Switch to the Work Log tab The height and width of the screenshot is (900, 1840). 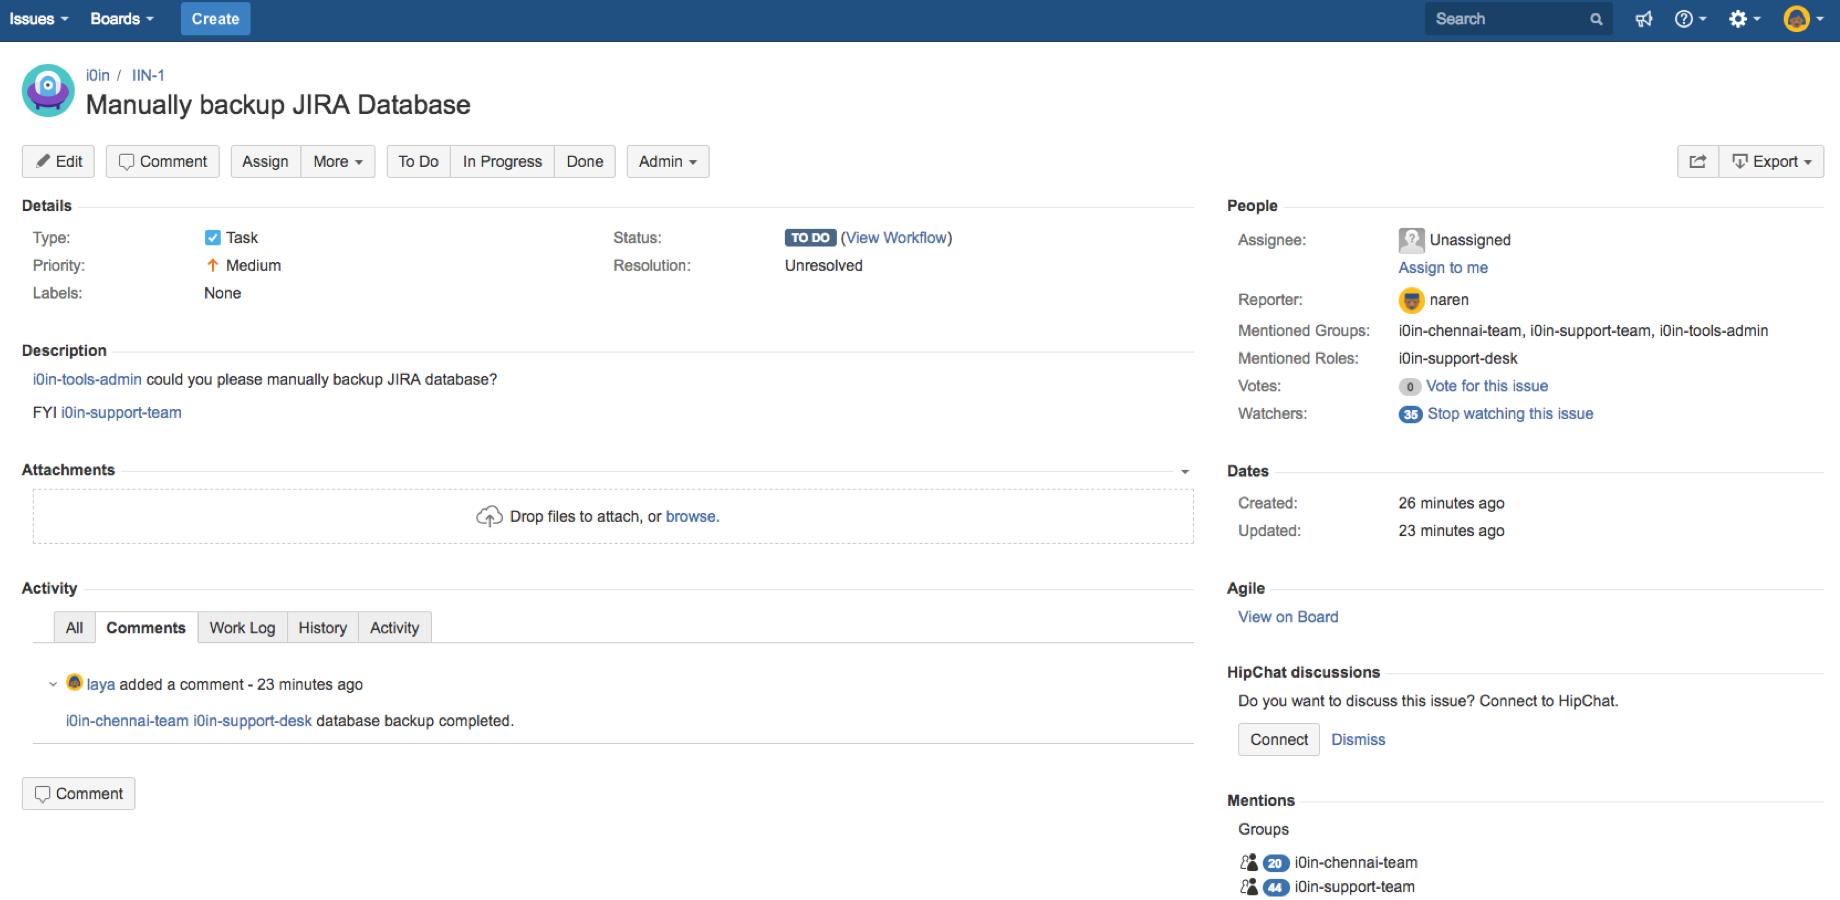click(x=242, y=628)
